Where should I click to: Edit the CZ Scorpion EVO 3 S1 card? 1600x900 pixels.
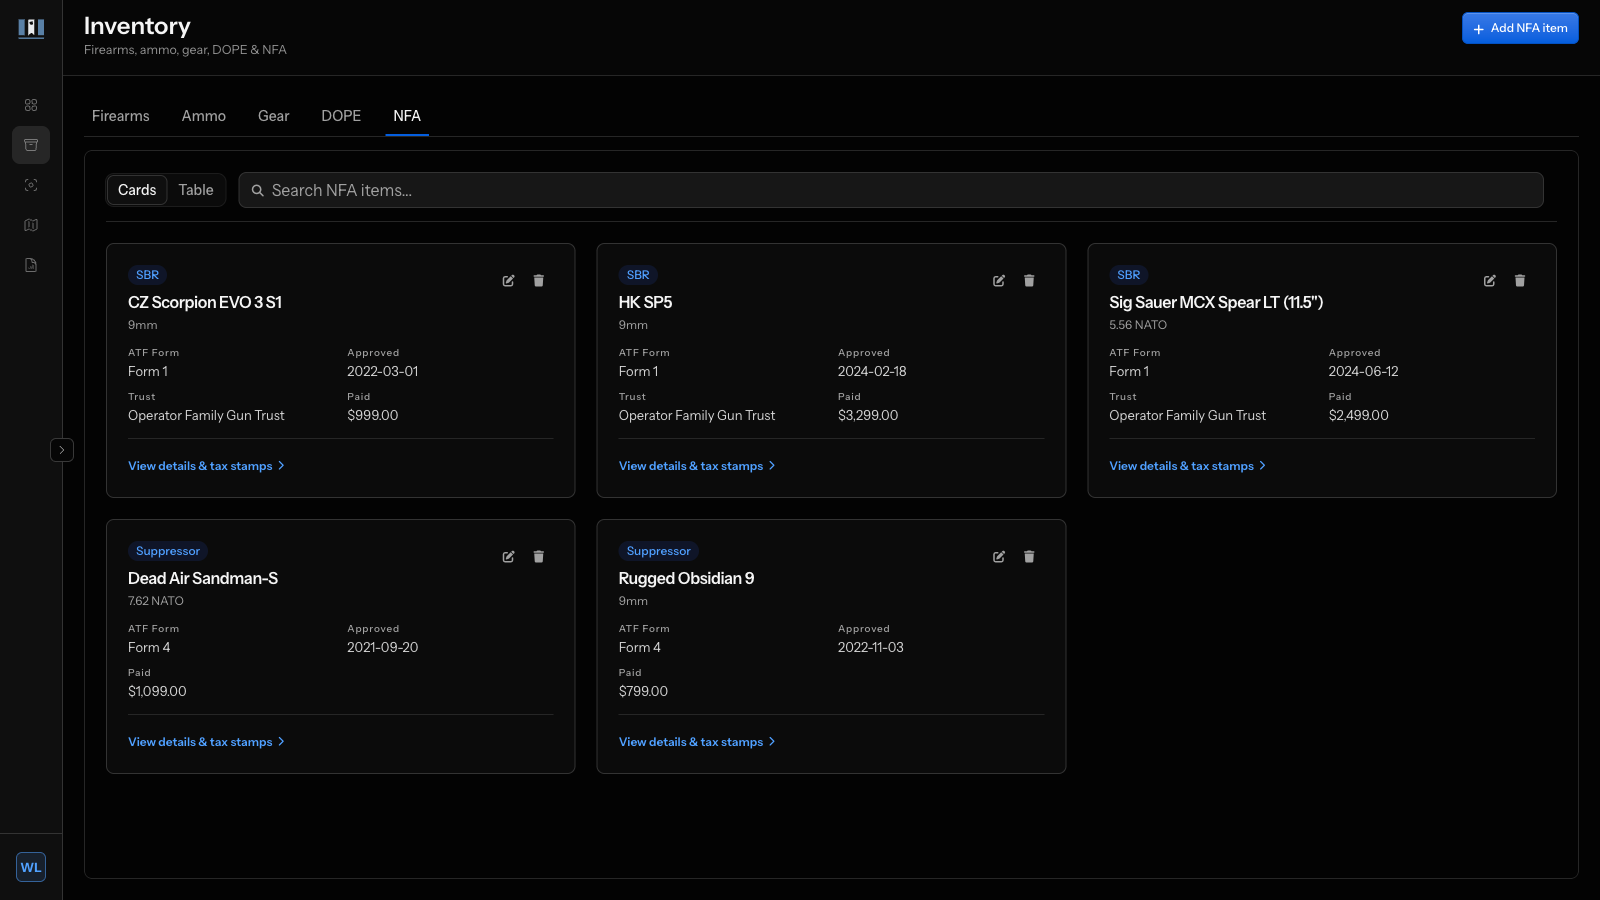509,281
